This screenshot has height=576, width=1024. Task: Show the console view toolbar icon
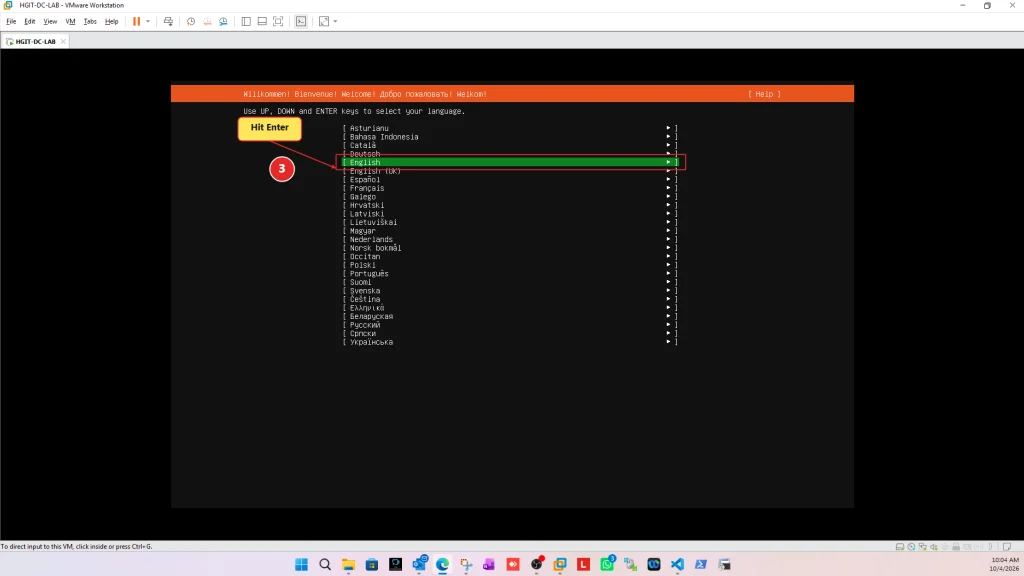click(x=301, y=22)
